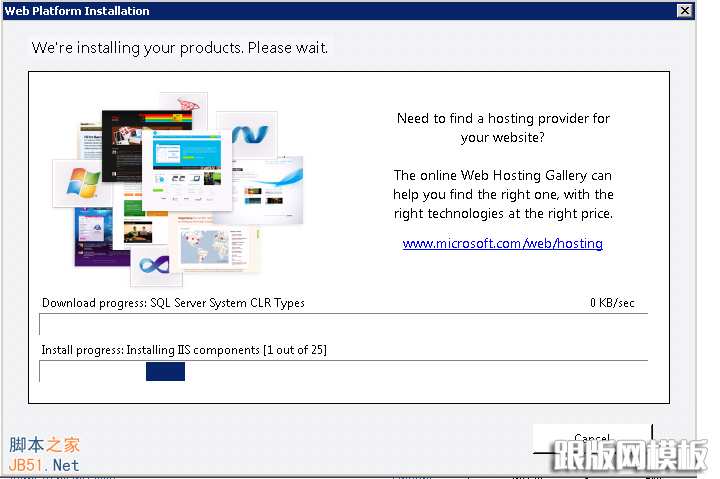Viewport: 720px width, 479px height.
Task: Click the '0 KB/sec' download speed text
Action: click(612, 303)
